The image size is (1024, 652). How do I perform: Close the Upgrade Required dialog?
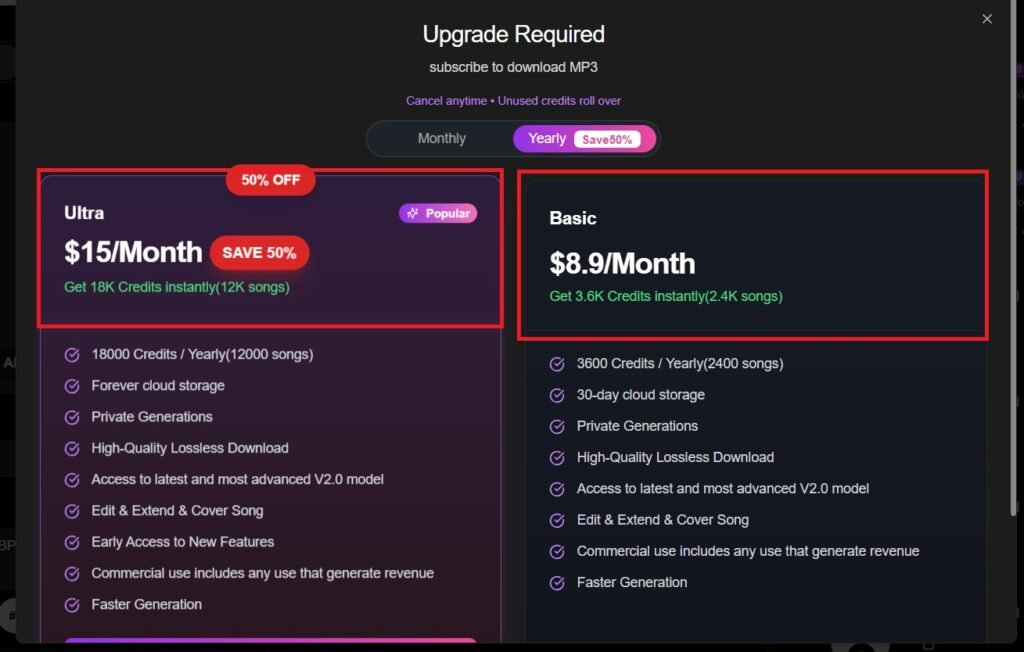point(987,19)
